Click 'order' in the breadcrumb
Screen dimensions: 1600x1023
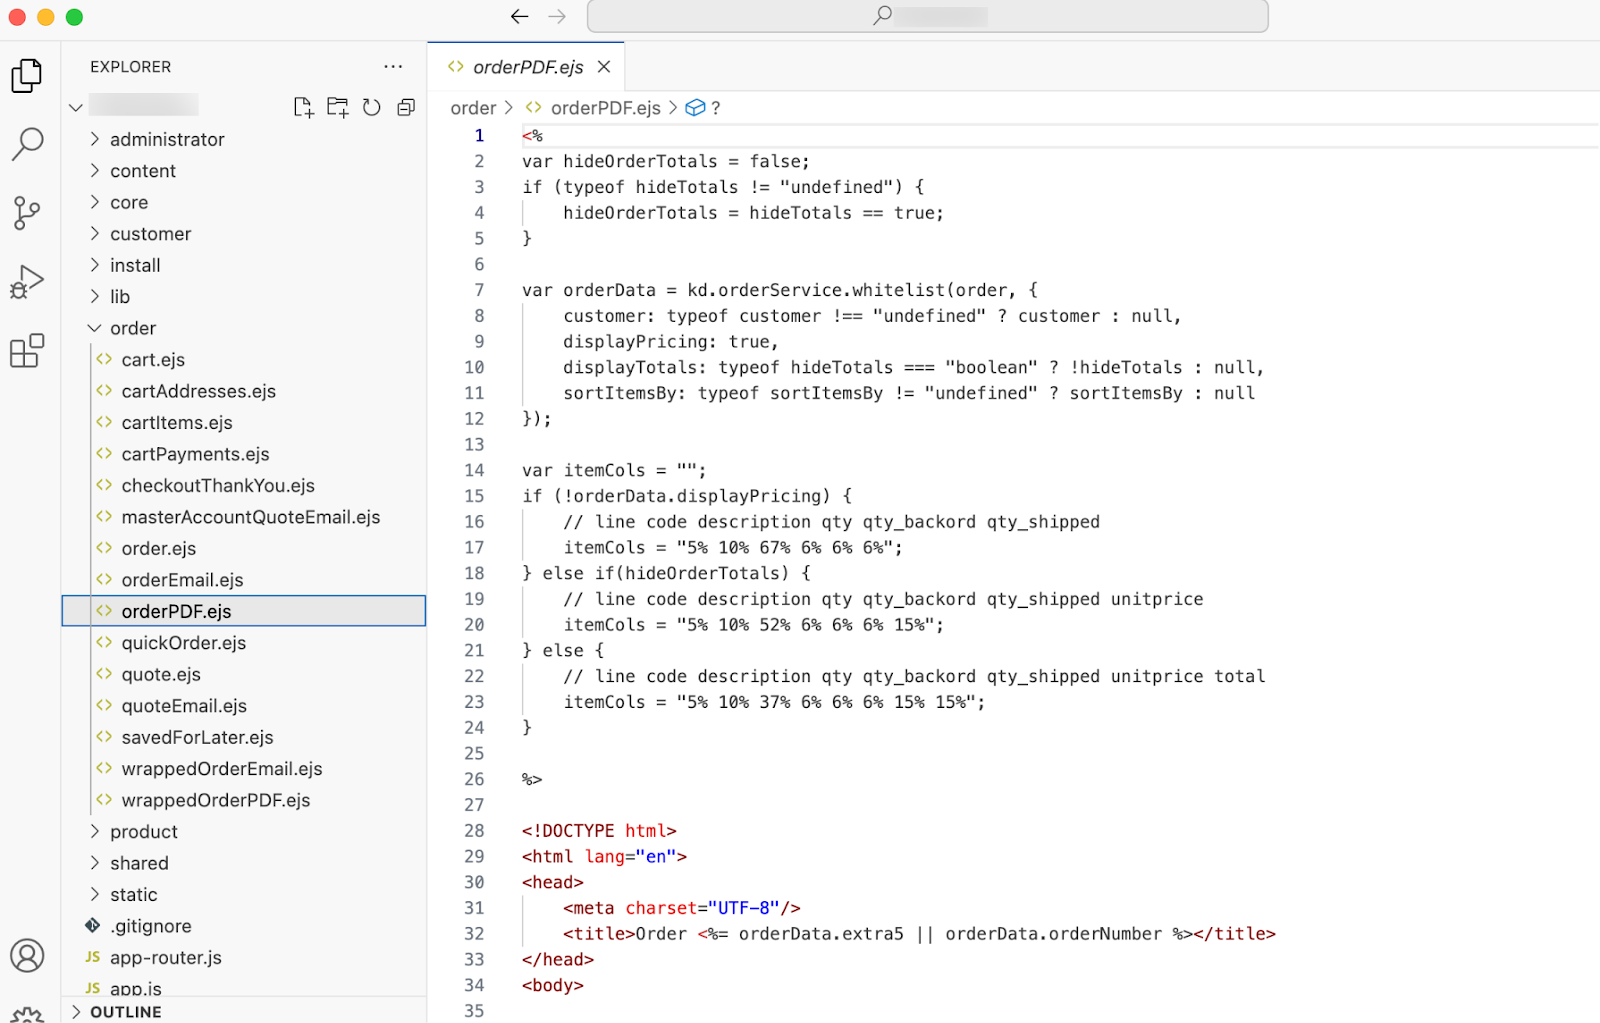coord(473,108)
